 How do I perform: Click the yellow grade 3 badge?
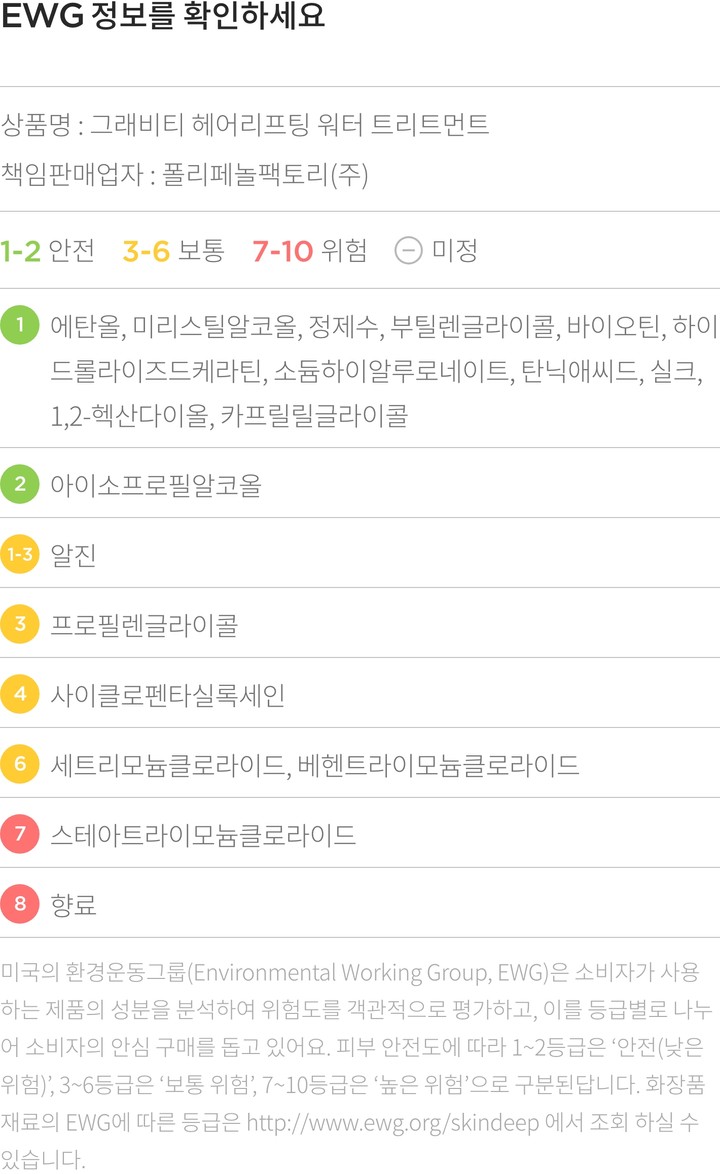[x=20, y=624]
